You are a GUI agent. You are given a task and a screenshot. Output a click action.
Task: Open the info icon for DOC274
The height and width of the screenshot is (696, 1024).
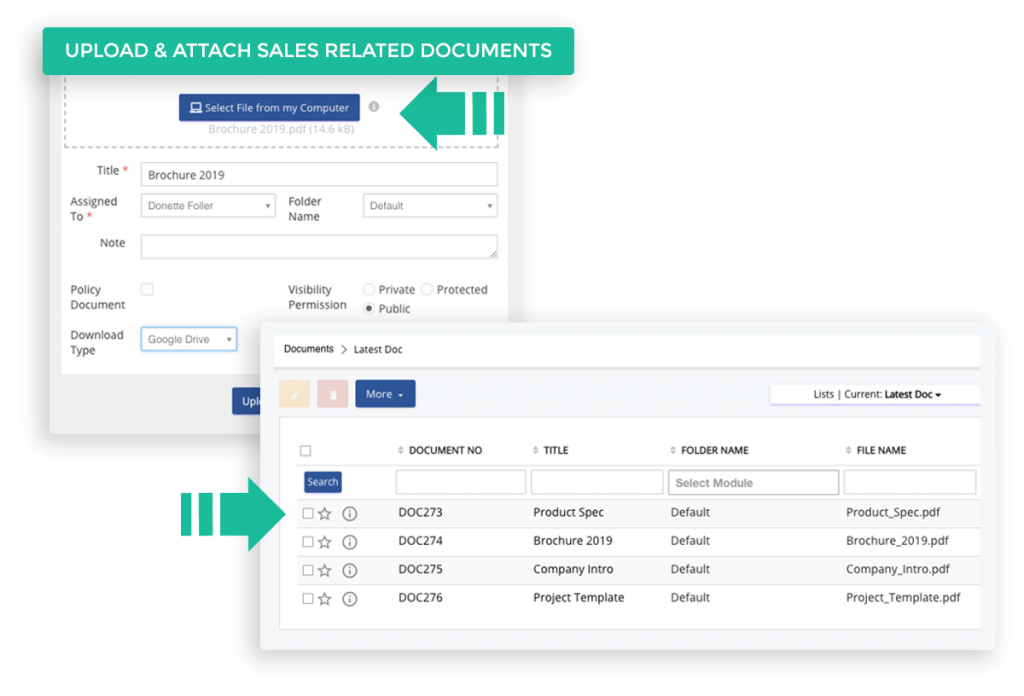pyautogui.click(x=347, y=541)
